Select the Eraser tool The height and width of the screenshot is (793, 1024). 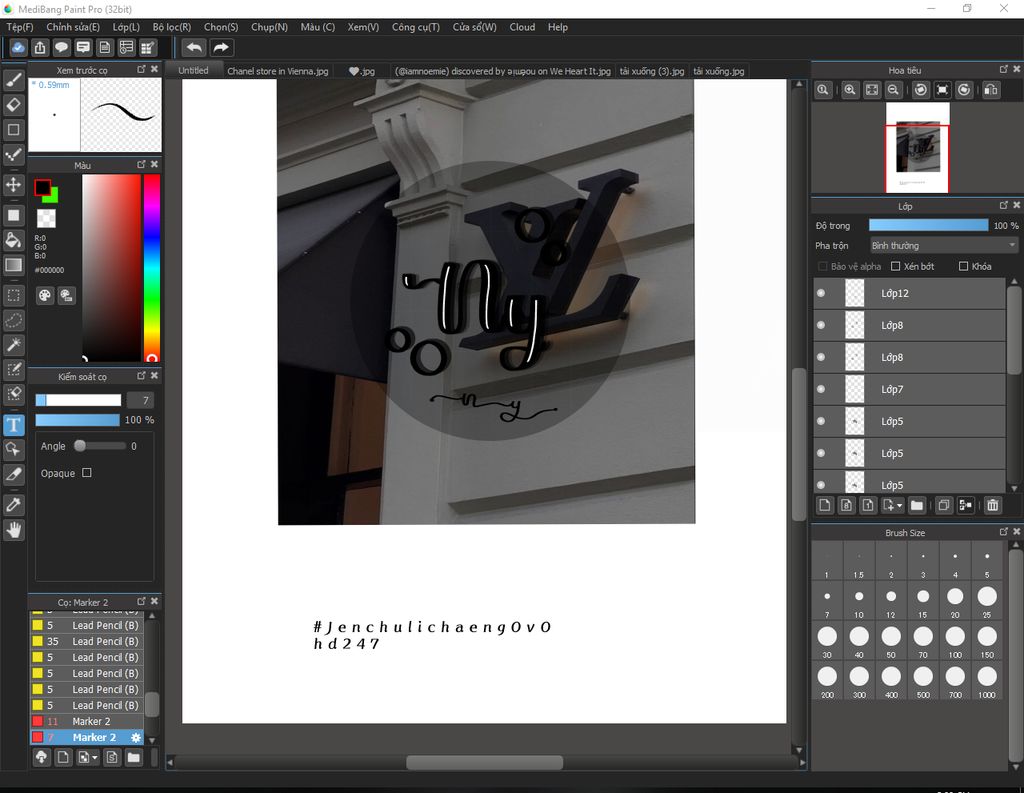[14, 105]
